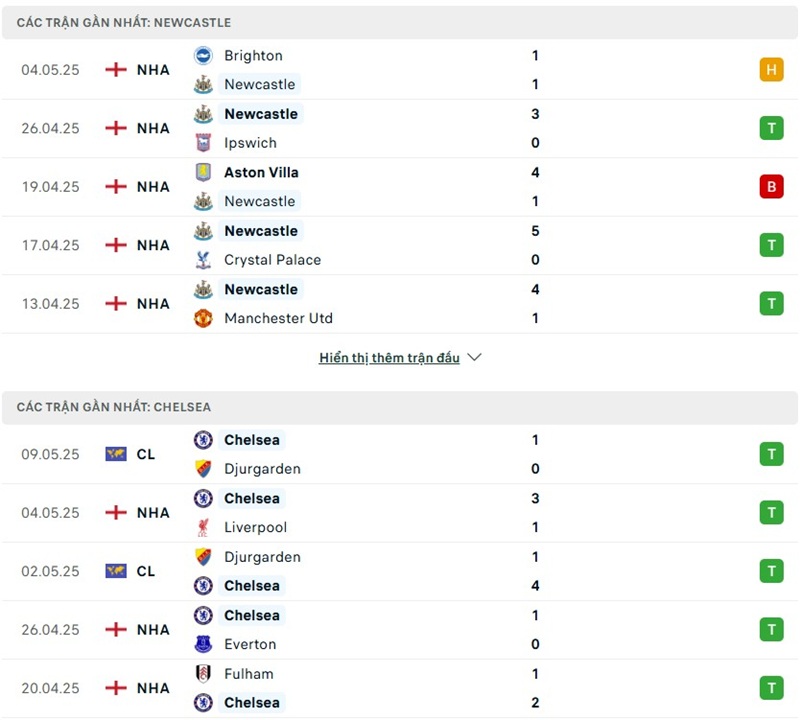This screenshot has height=720, width=800.
Task: Select the 'Các trận gần nhất: Chelsea' header
Action: click(114, 407)
